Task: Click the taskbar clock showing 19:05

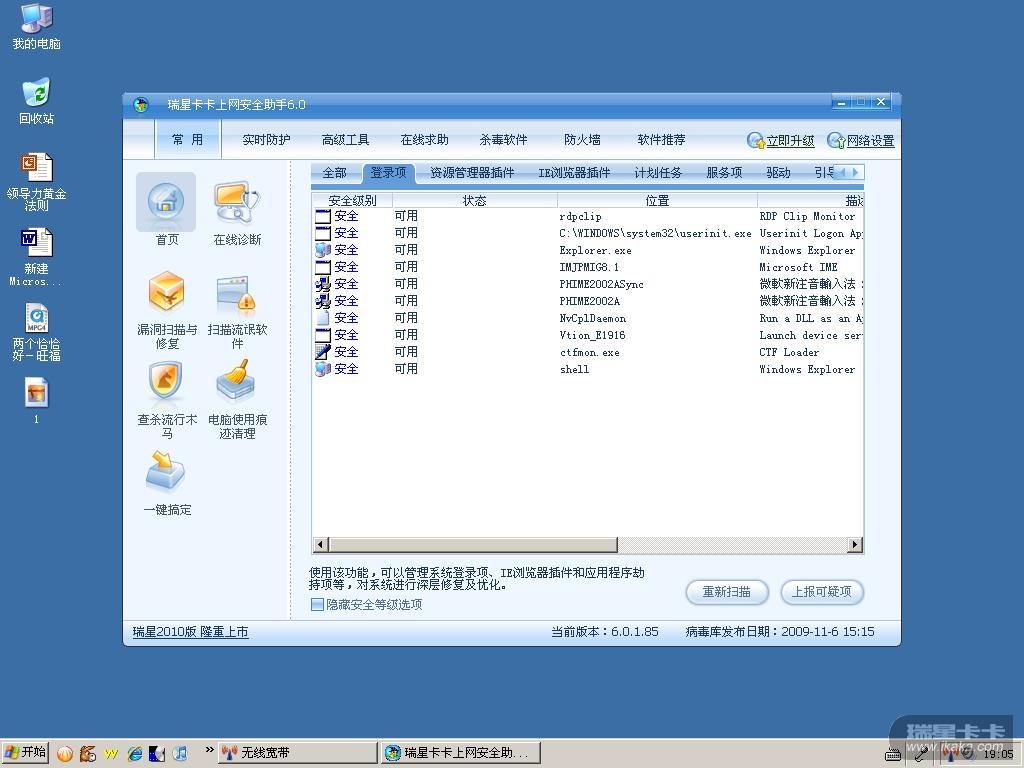Action: (999, 754)
